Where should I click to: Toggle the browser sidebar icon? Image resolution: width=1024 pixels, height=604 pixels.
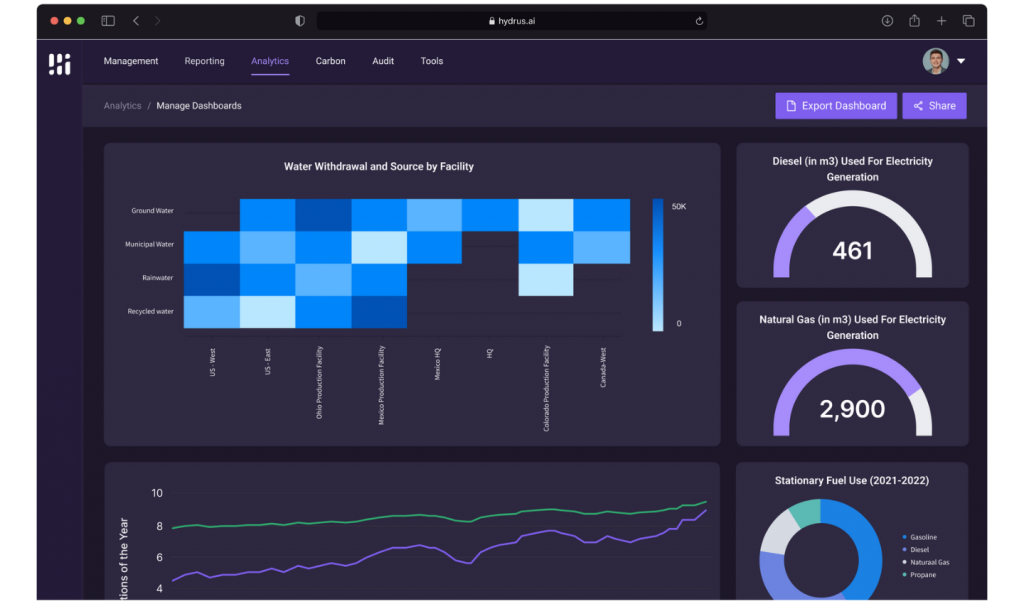[108, 21]
